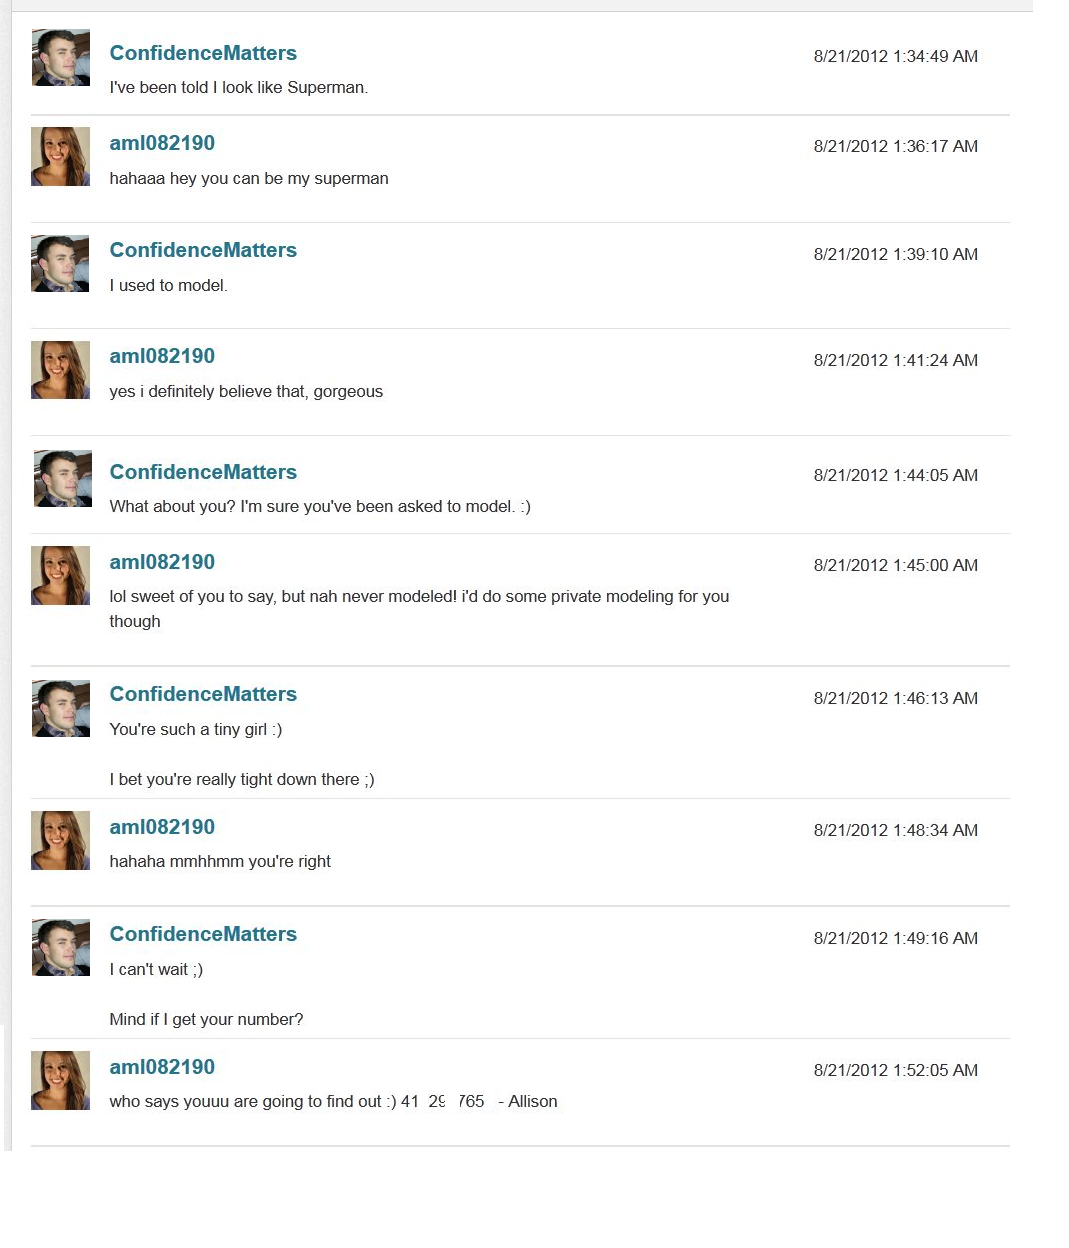The width and height of the screenshot is (1069, 1248).
Task: Open ConfidenceMatters avatar beside 'I can't wait'
Action: pyautogui.click(x=61, y=948)
